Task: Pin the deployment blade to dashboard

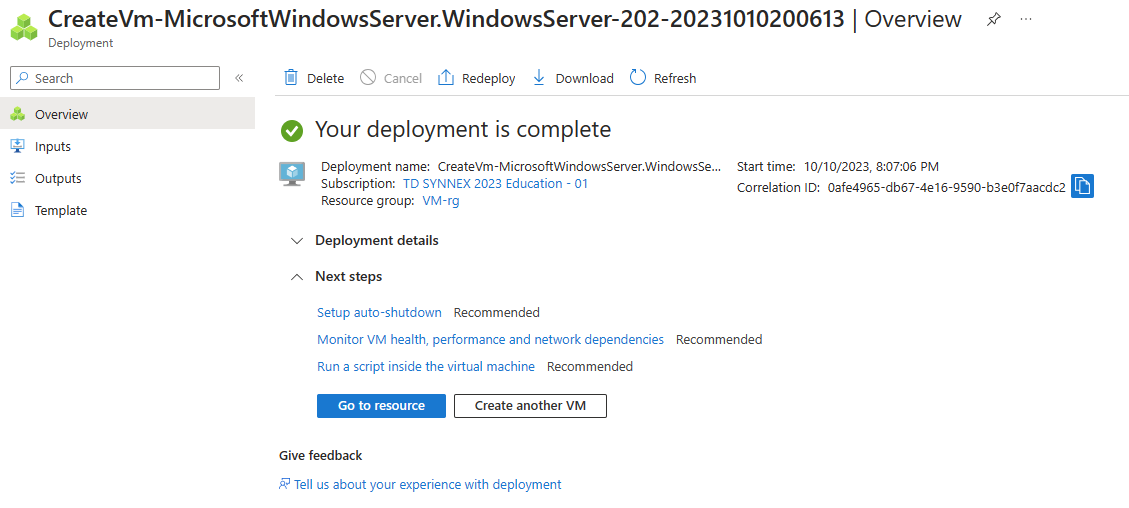Action: (x=994, y=19)
